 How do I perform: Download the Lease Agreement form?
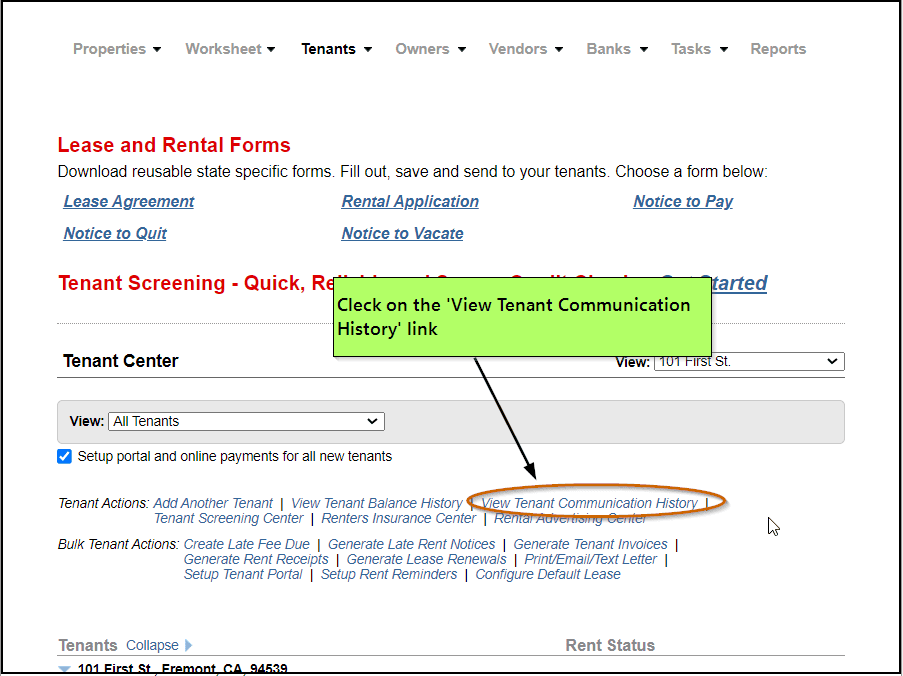(129, 202)
